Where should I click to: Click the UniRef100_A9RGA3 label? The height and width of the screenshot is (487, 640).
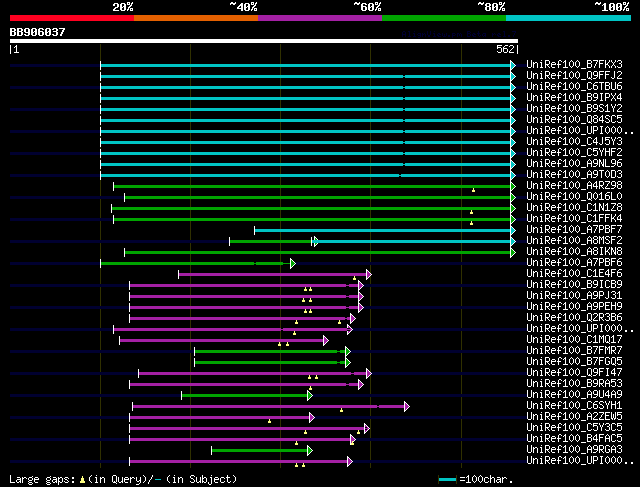pos(574,450)
